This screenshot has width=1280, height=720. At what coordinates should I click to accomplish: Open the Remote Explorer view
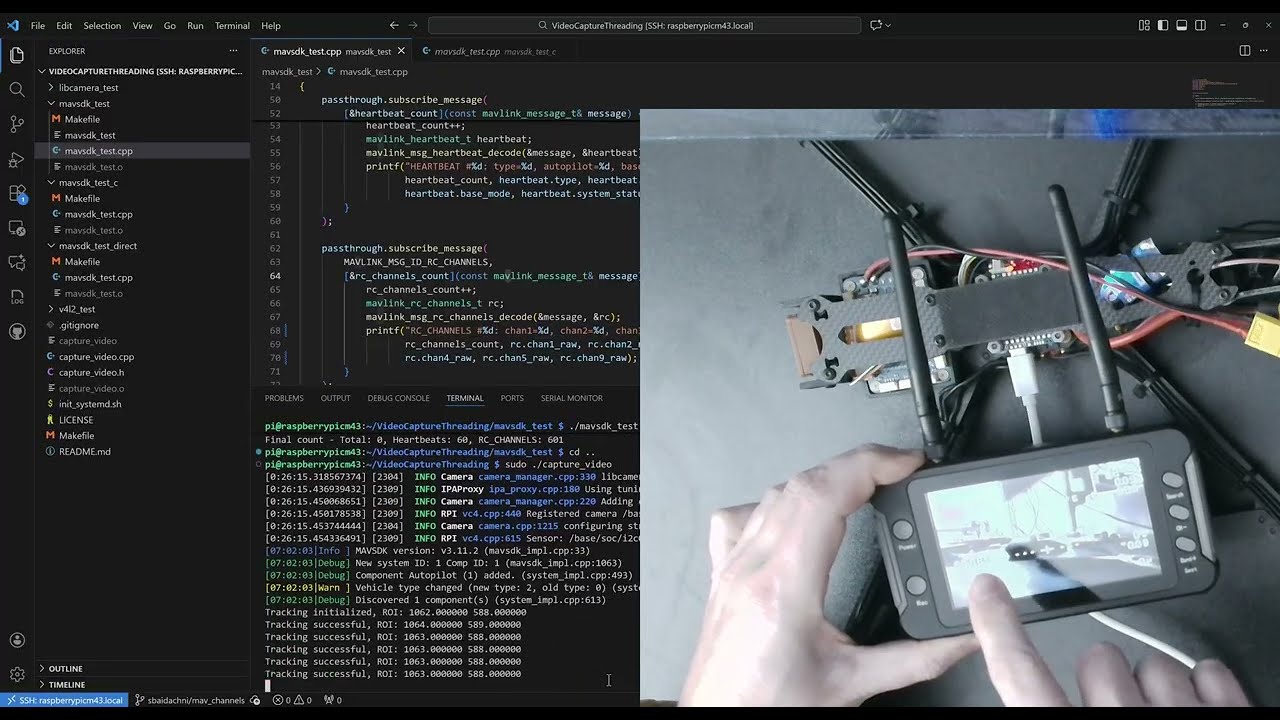[17, 228]
